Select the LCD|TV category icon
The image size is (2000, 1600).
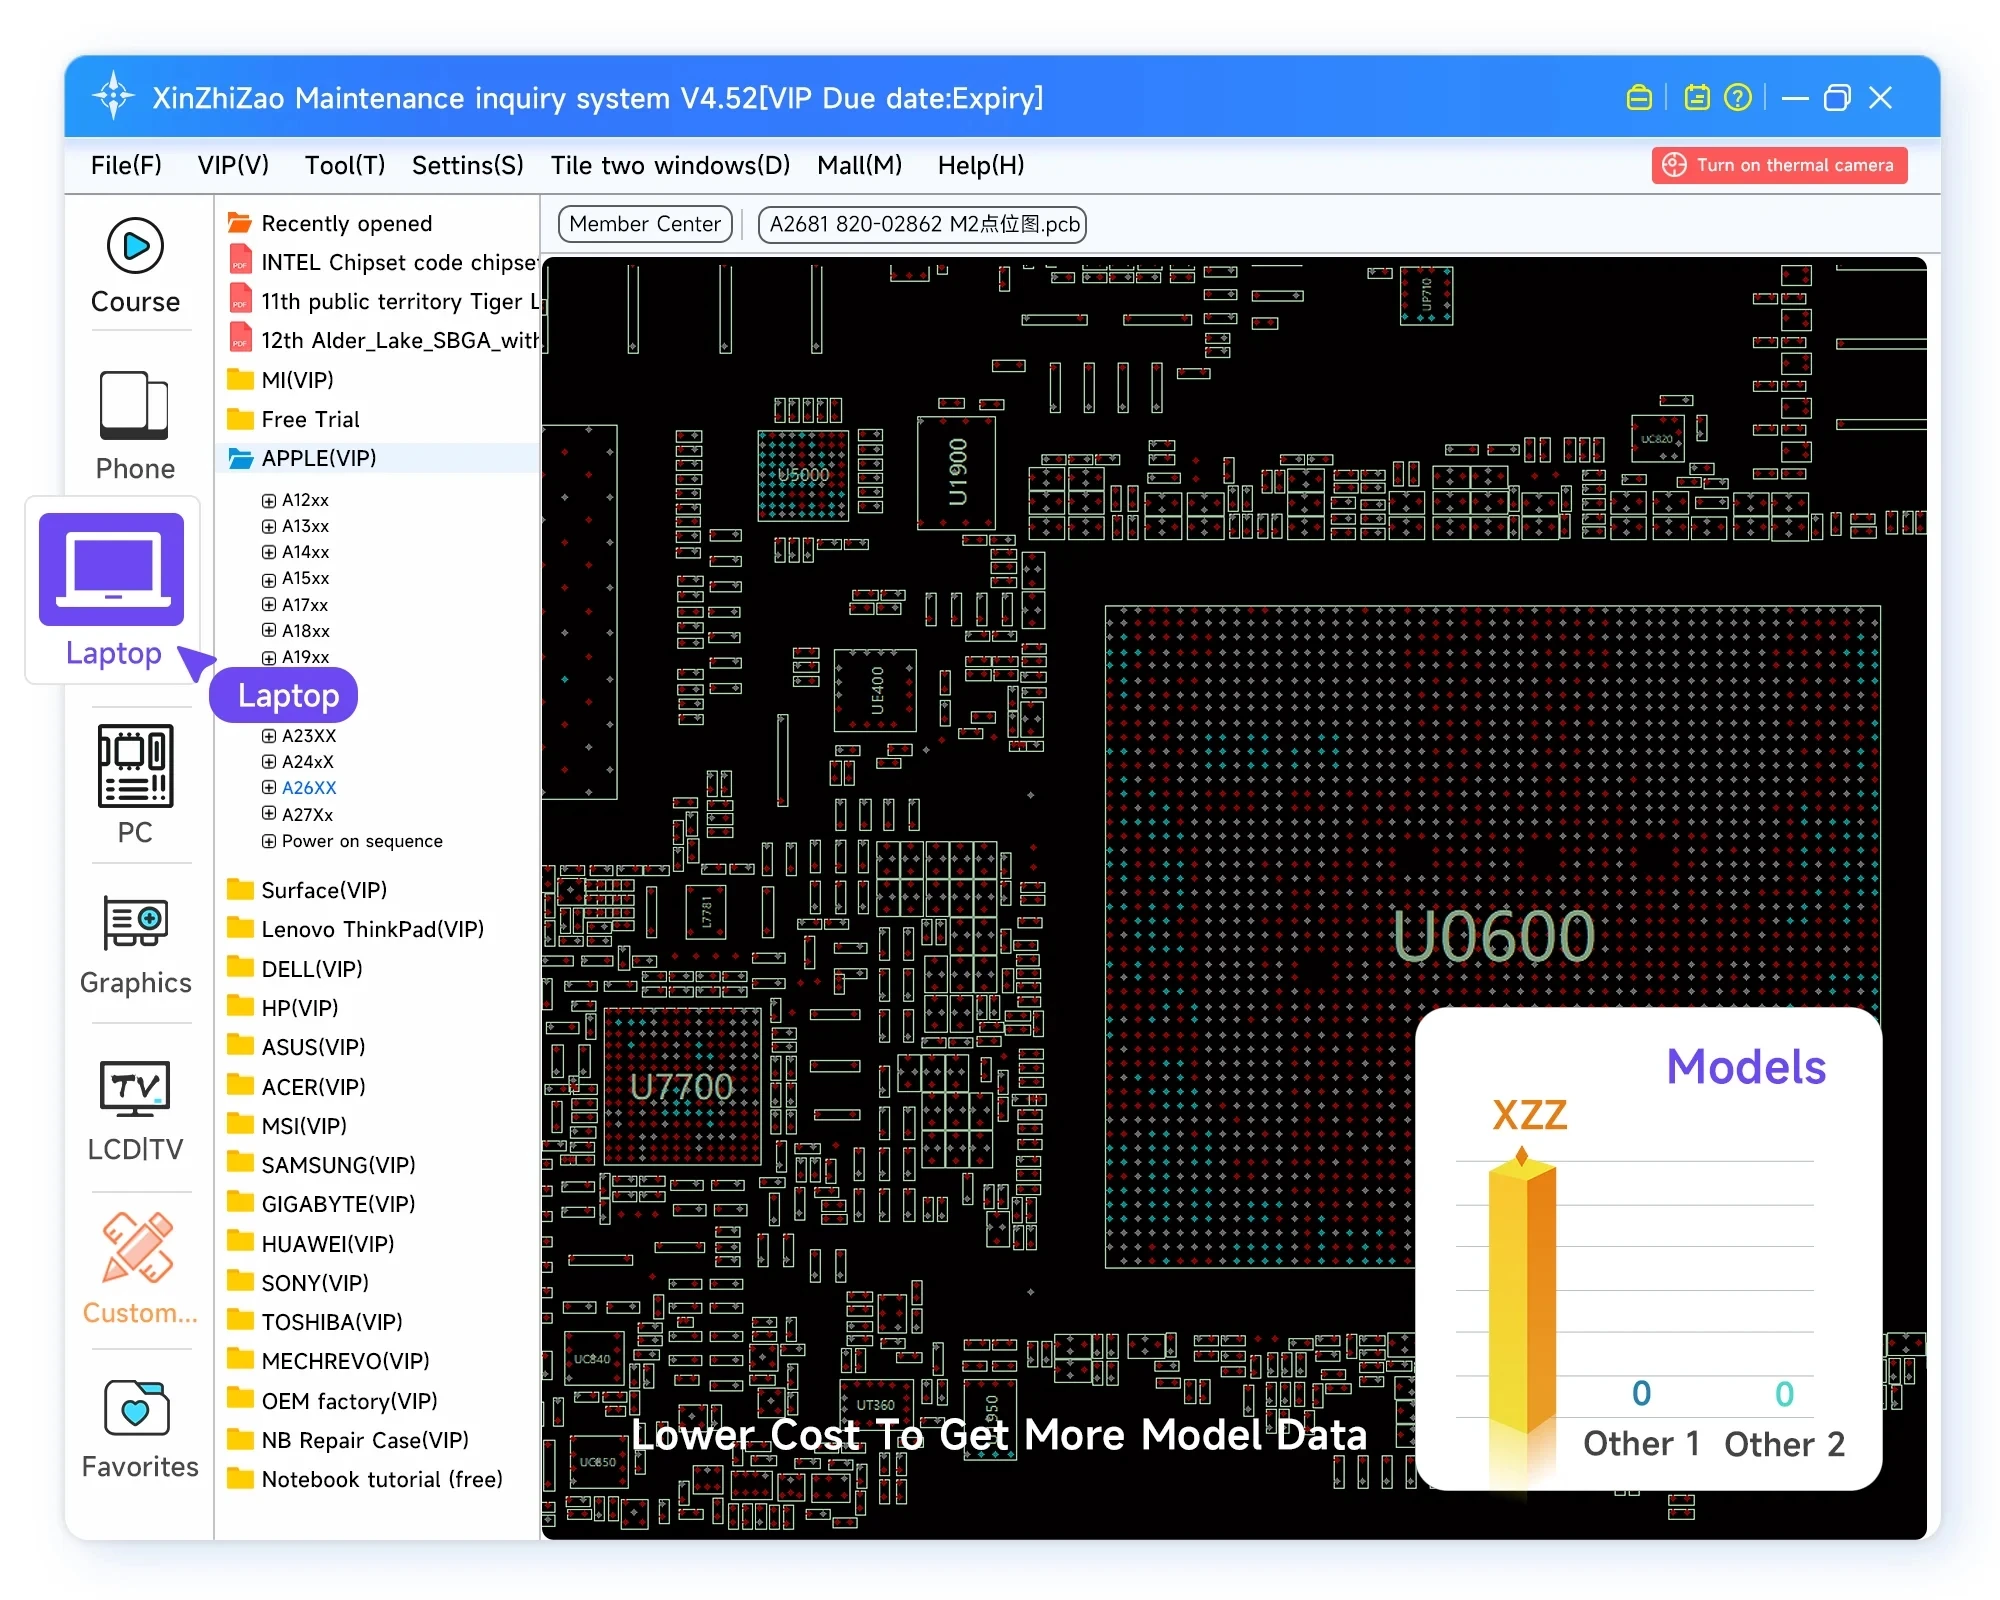[135, 1088]
